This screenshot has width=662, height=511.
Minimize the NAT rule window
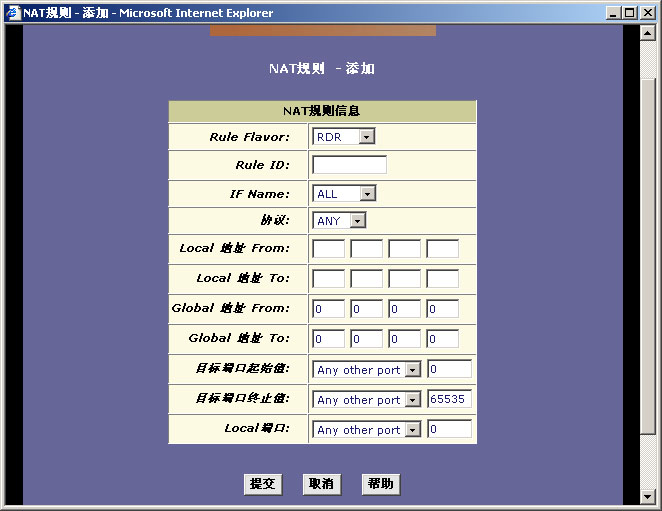click(613, 13)
